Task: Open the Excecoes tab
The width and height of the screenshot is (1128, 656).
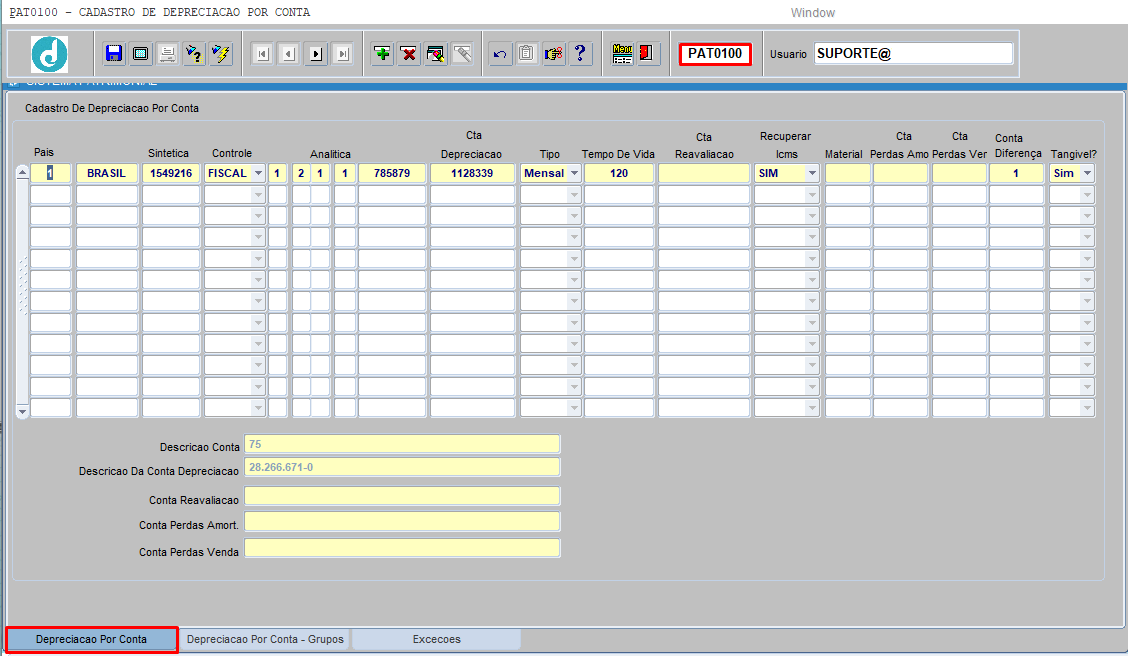Action: point(436,639)
